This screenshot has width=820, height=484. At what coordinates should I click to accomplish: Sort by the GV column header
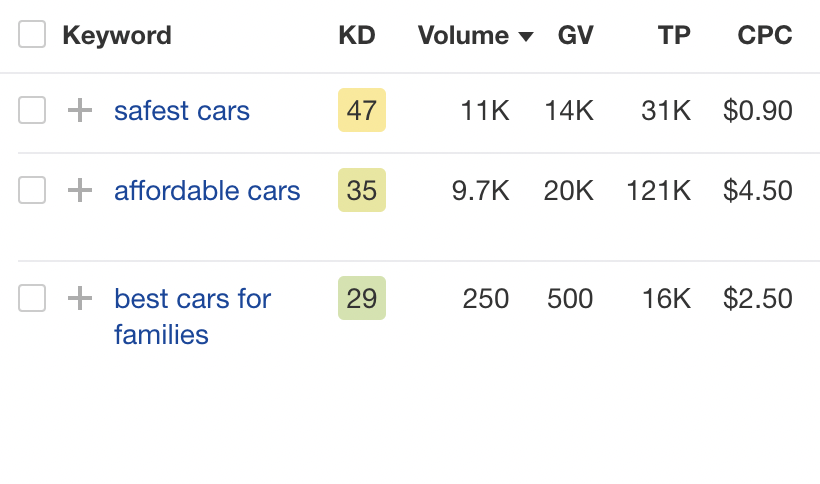(x=575, y=36)
